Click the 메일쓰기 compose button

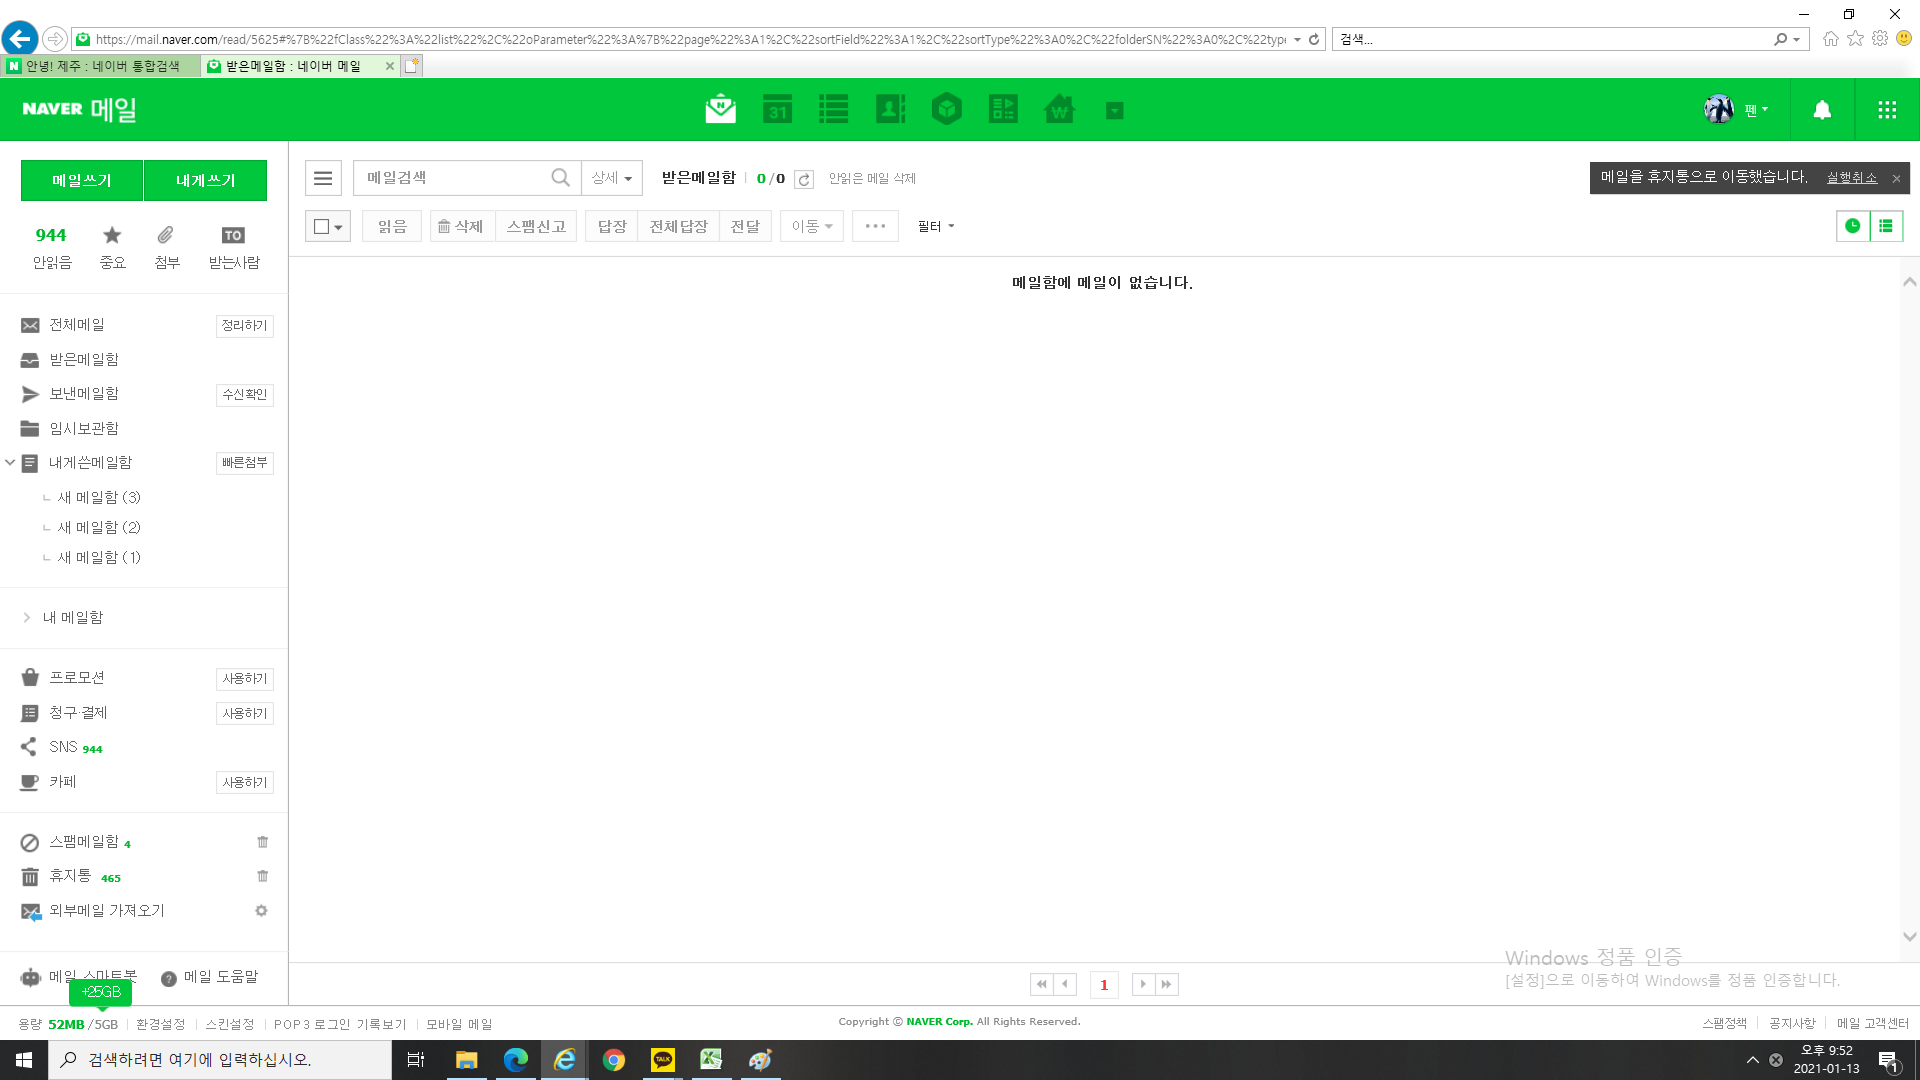(82, 180)
